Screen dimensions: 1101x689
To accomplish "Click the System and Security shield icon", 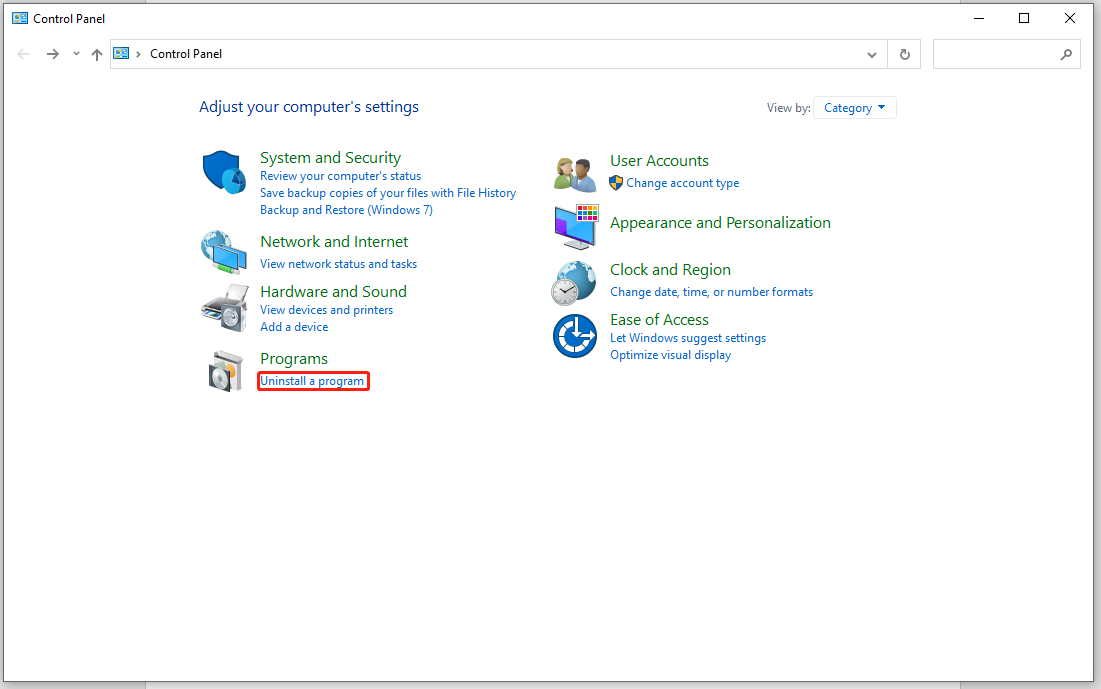I will point(223,171).
